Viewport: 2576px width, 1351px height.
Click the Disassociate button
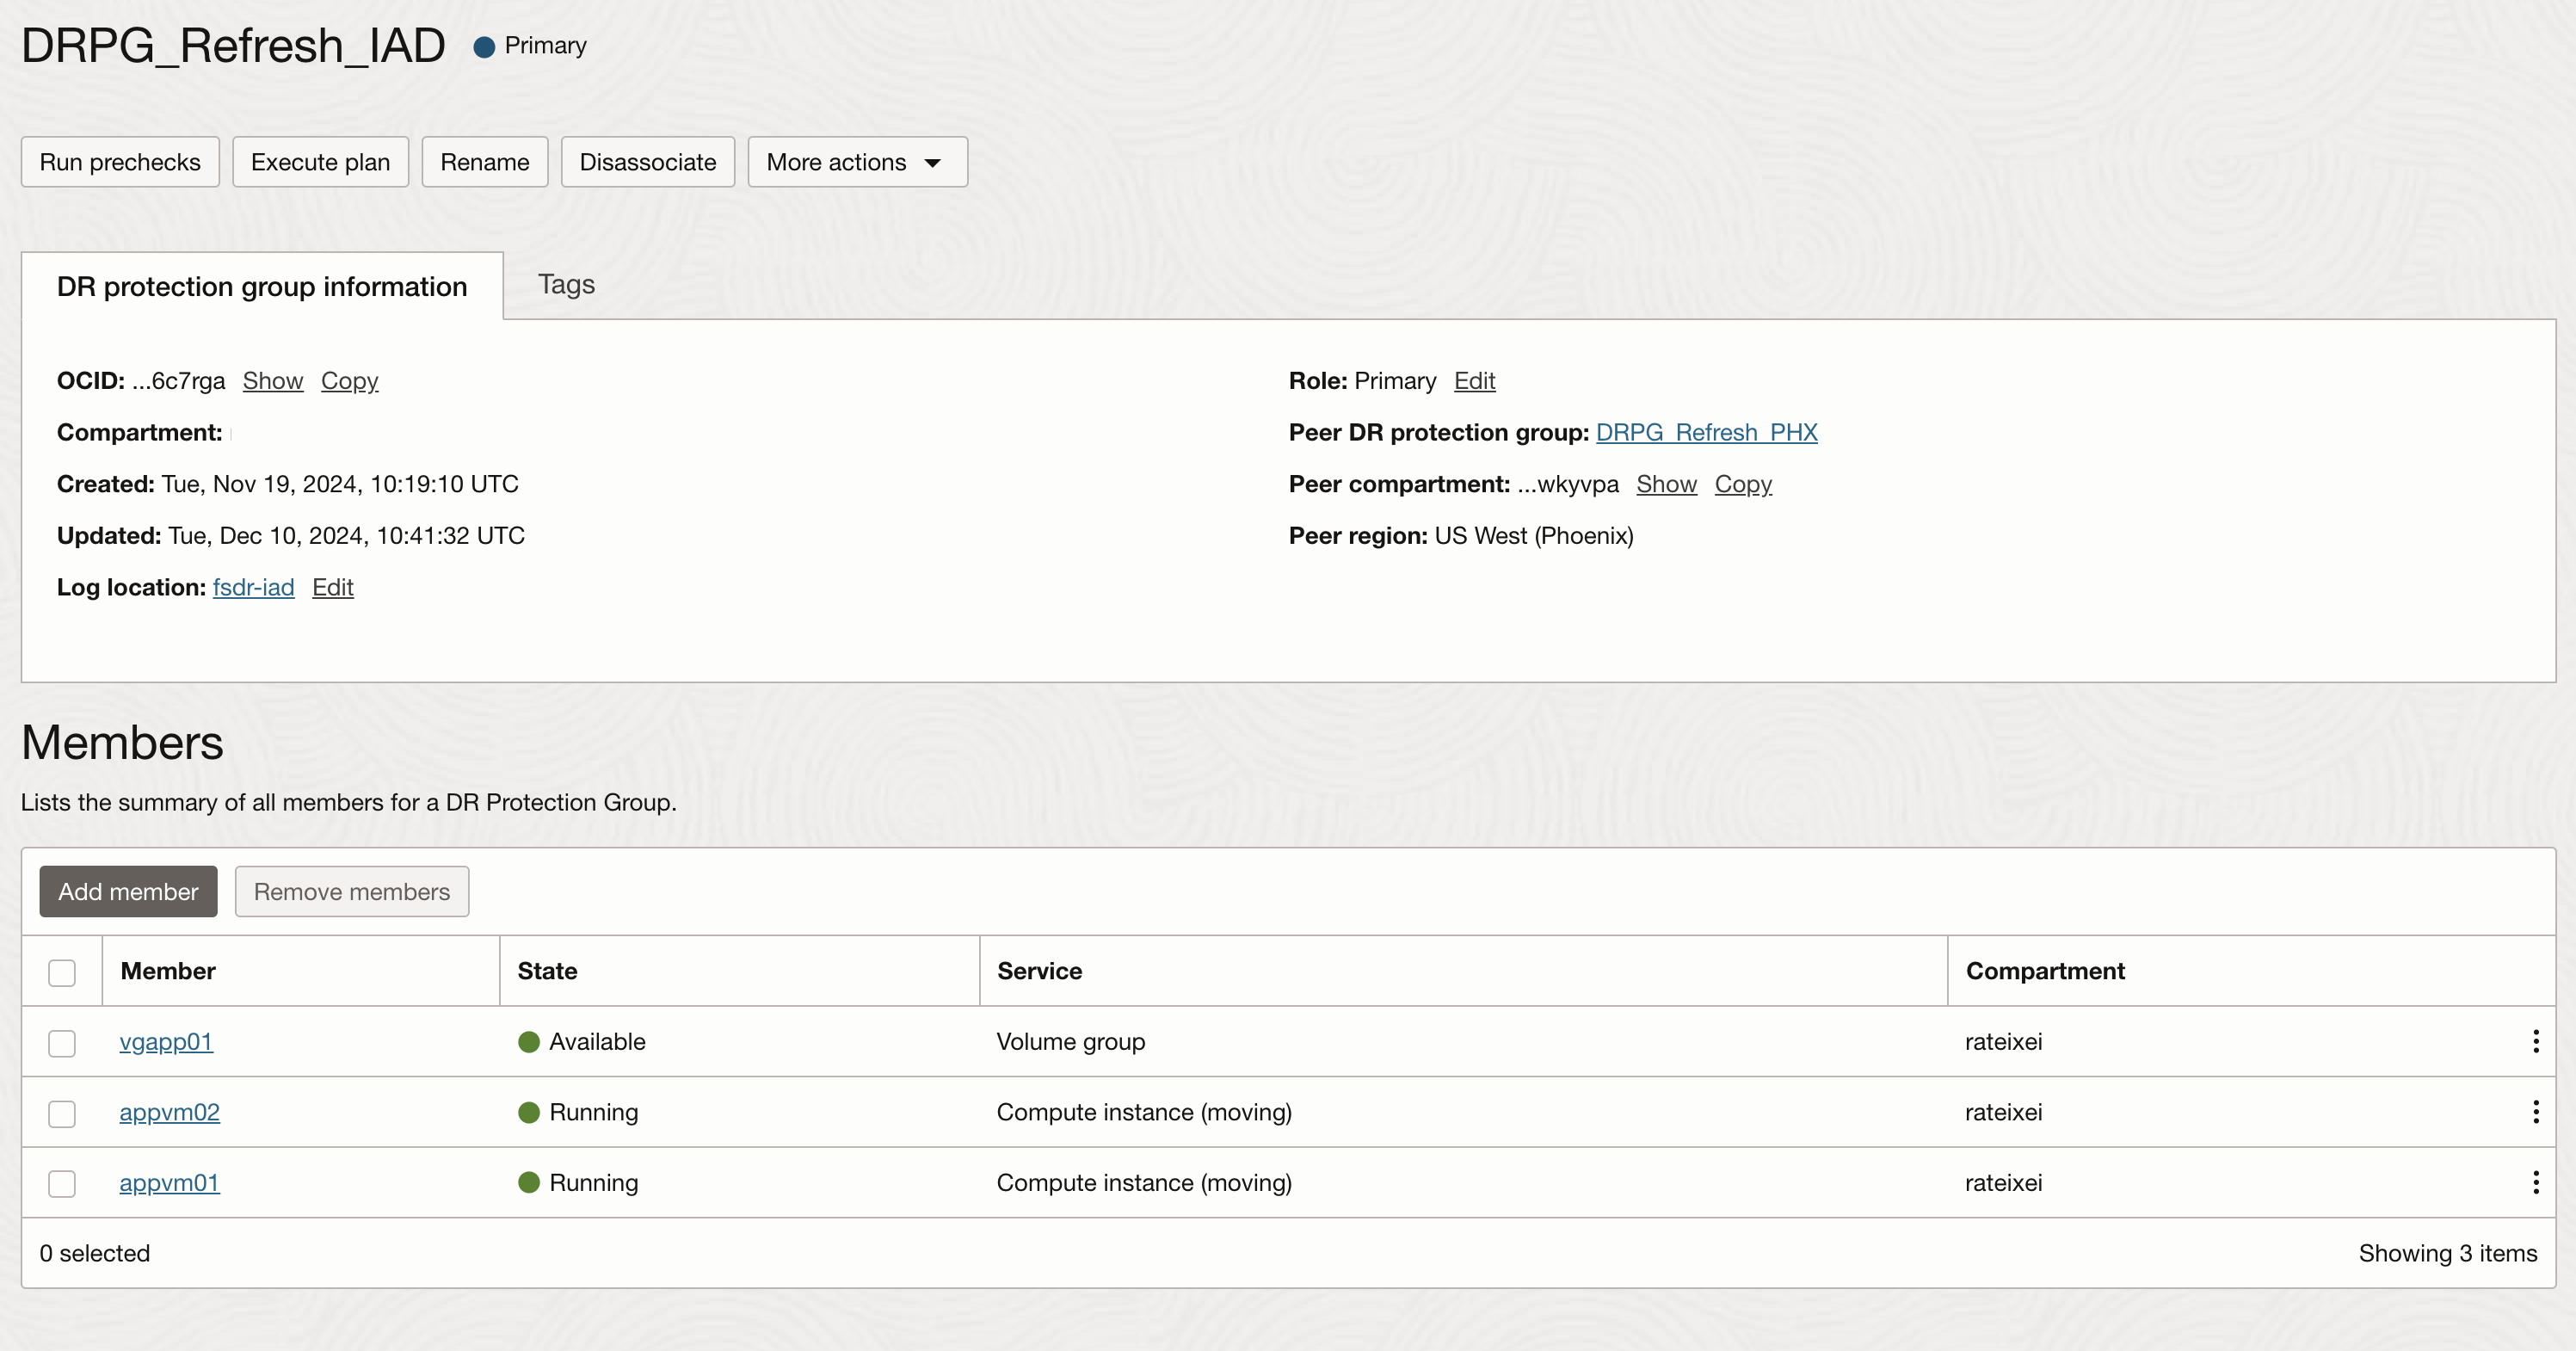pos(647,162)
